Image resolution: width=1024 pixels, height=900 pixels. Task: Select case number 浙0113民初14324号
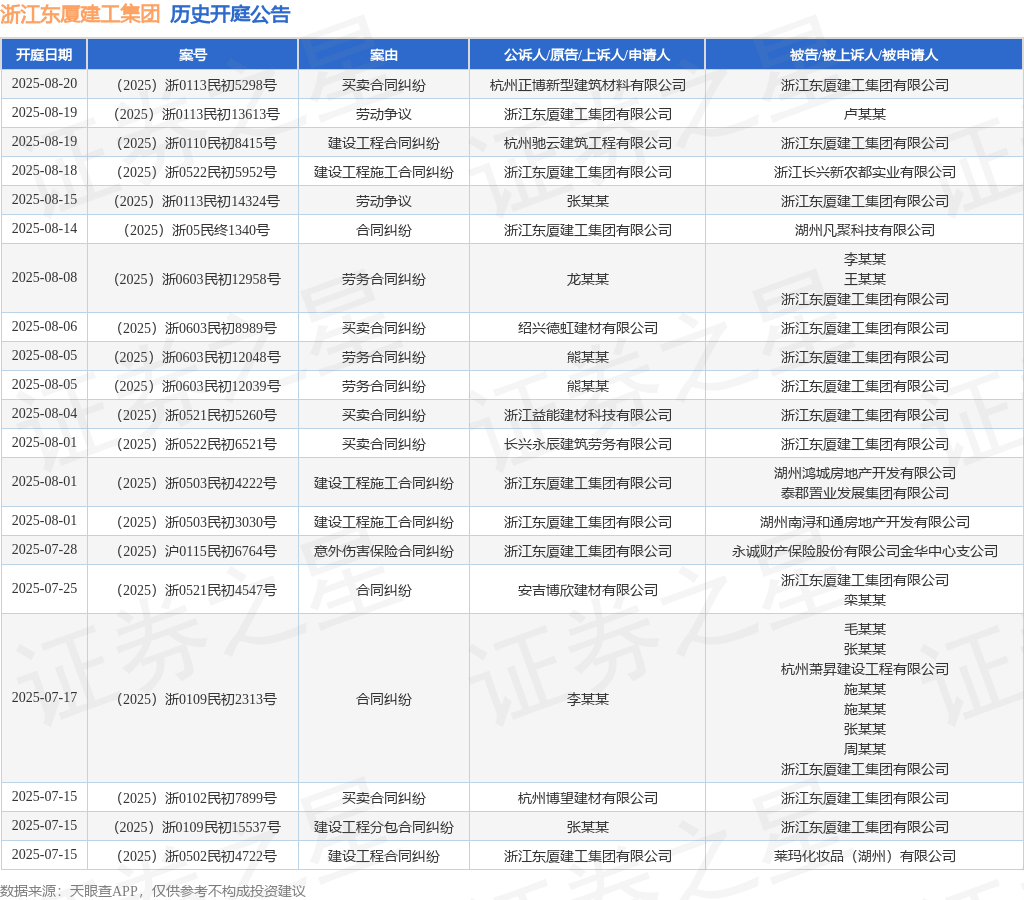[x=221, y=201]
